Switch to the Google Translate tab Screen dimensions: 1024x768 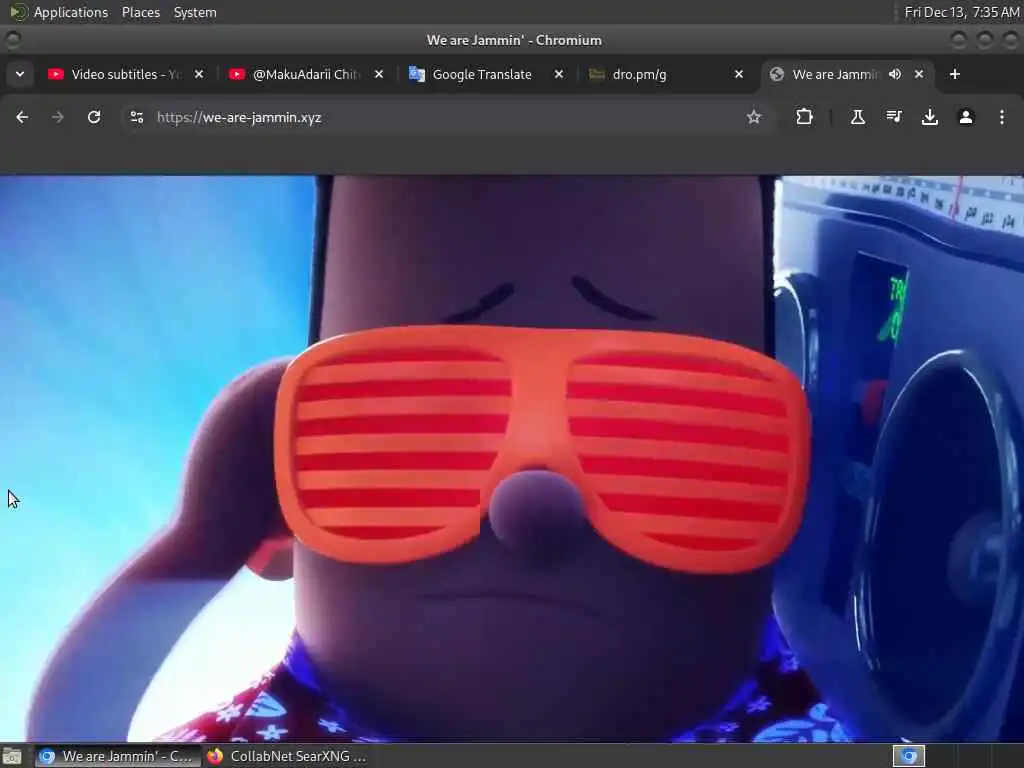click(481, 74)
